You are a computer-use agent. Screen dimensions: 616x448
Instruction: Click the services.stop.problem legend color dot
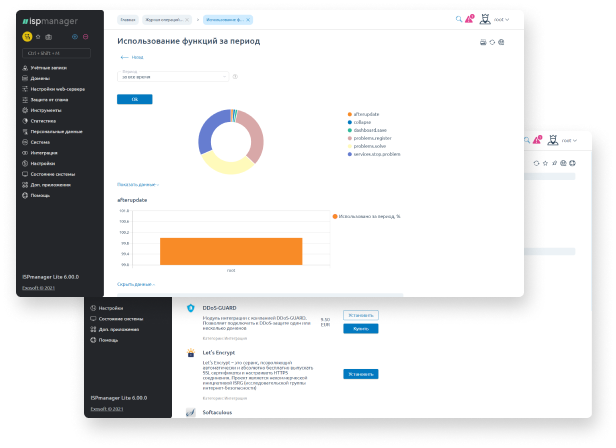tap(350, 154)
